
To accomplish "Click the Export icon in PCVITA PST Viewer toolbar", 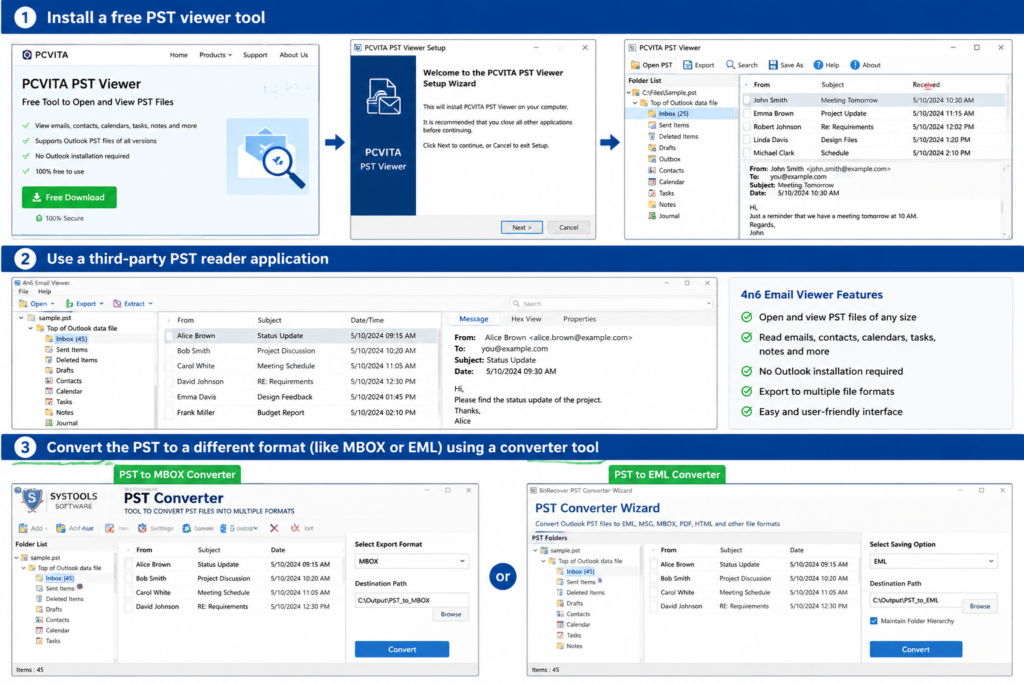I will [687, 65].
